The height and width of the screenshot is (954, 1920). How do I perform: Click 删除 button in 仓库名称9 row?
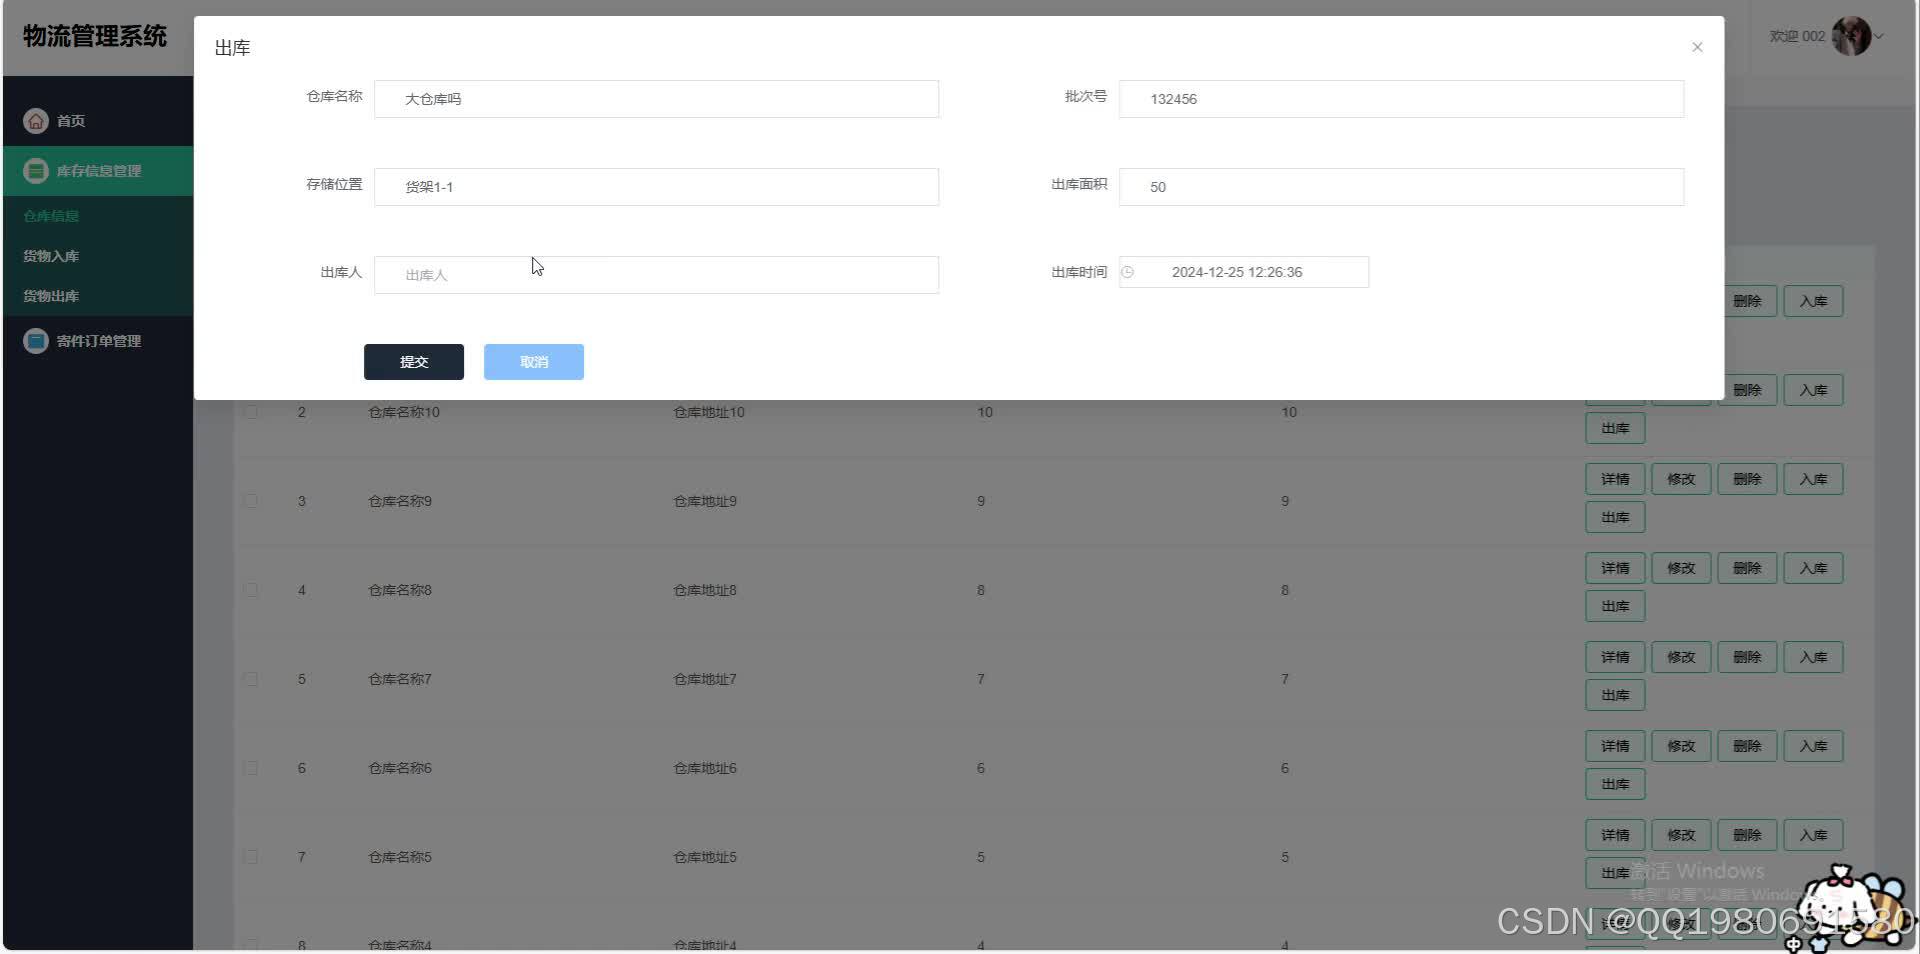[1747, 479]
